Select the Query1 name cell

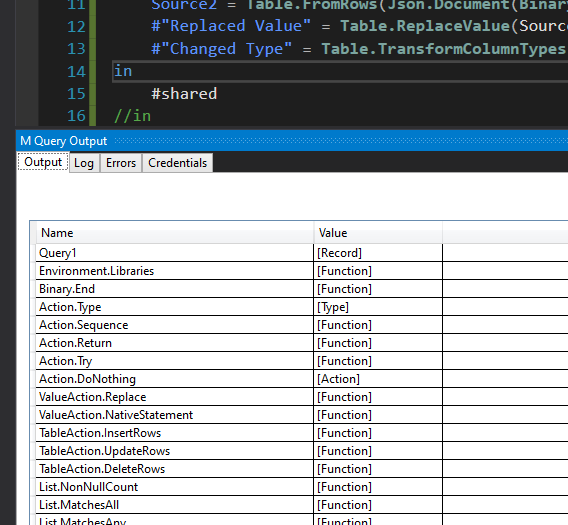[x=175, y=253]
